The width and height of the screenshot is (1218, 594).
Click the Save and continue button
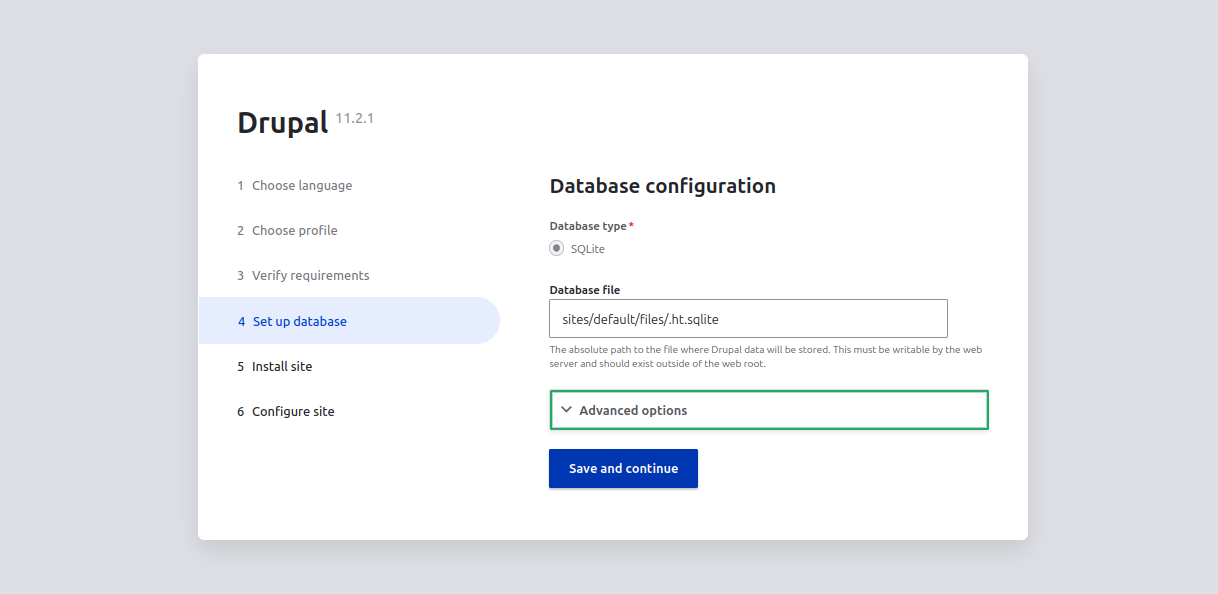[x=623, y=468]
